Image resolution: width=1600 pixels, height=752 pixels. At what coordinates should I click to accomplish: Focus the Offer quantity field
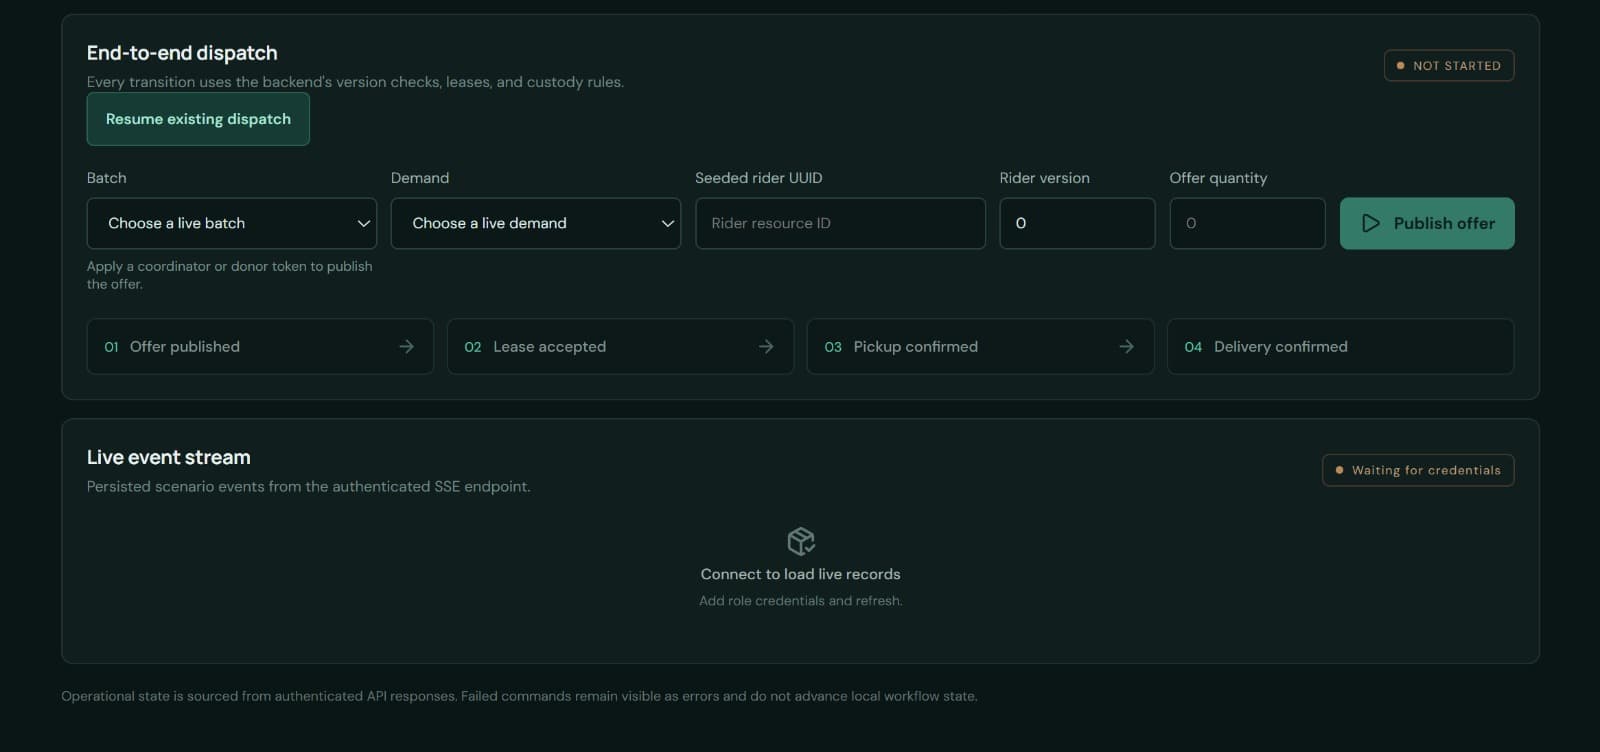(1247, 223)
